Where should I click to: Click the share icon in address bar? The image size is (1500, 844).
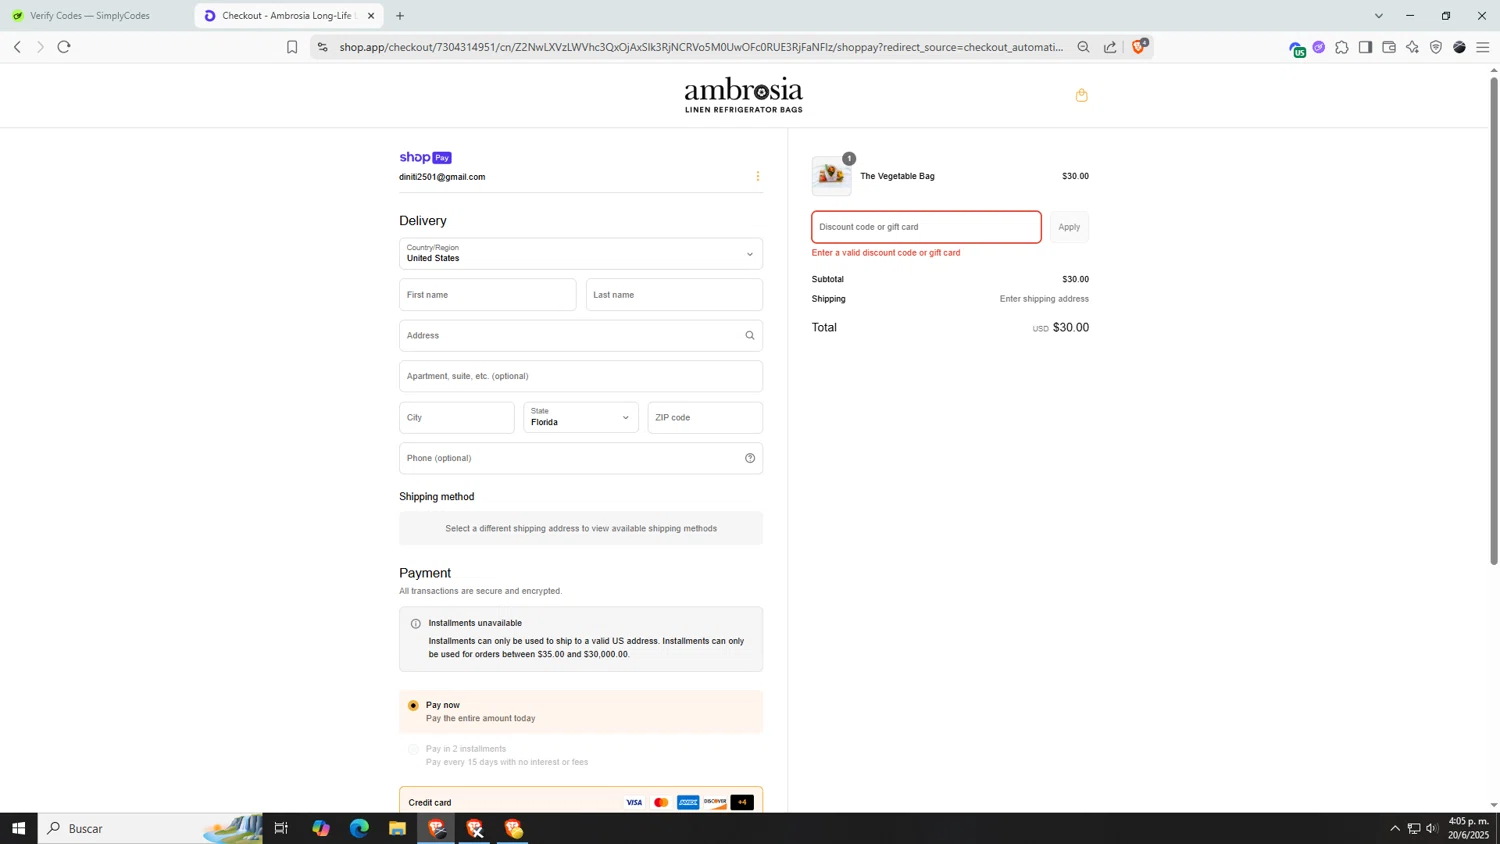[x=1110, y=47]
